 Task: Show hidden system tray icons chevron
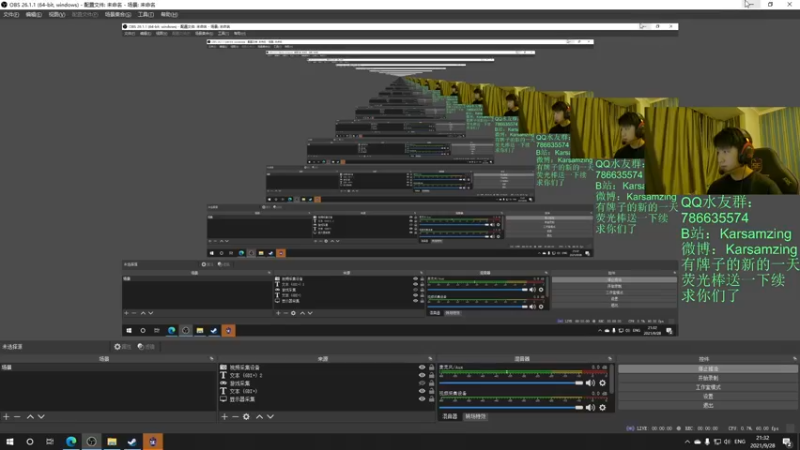coord(687,442)
